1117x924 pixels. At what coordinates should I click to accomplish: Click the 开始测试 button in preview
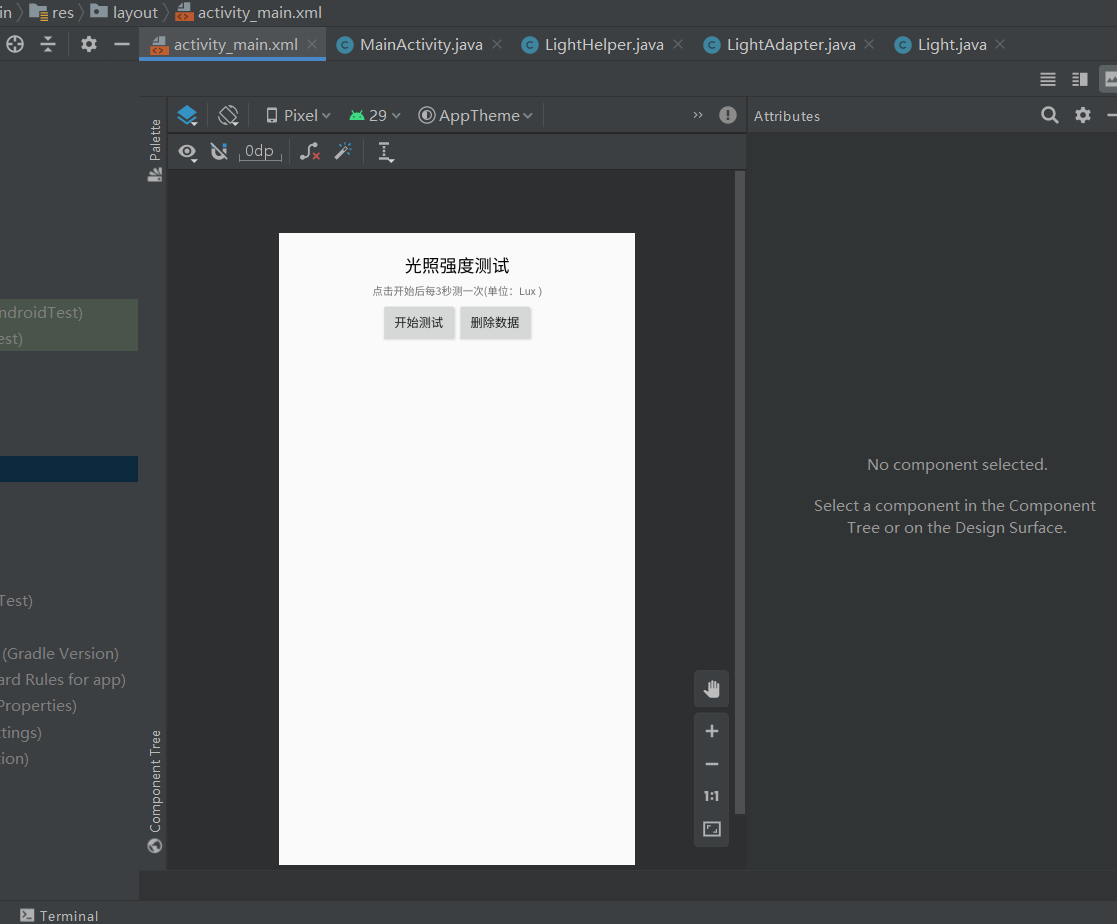point(419,323)
